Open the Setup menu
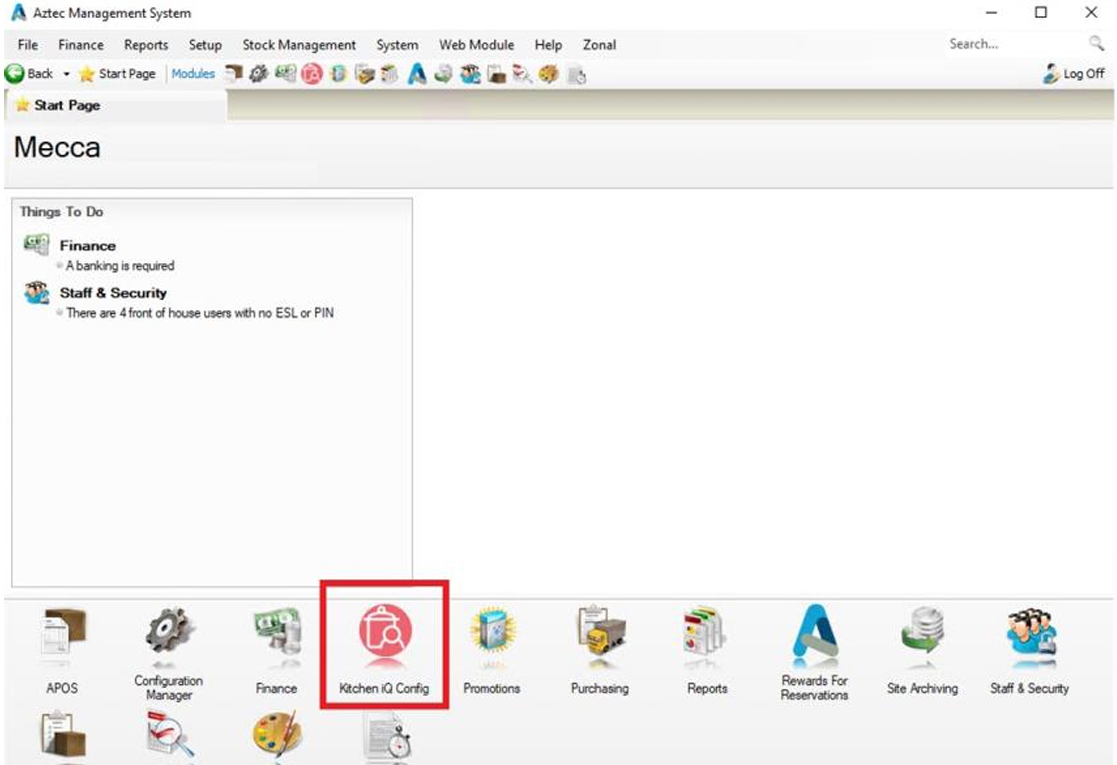The image size is (1117, 765). point(205,45)
